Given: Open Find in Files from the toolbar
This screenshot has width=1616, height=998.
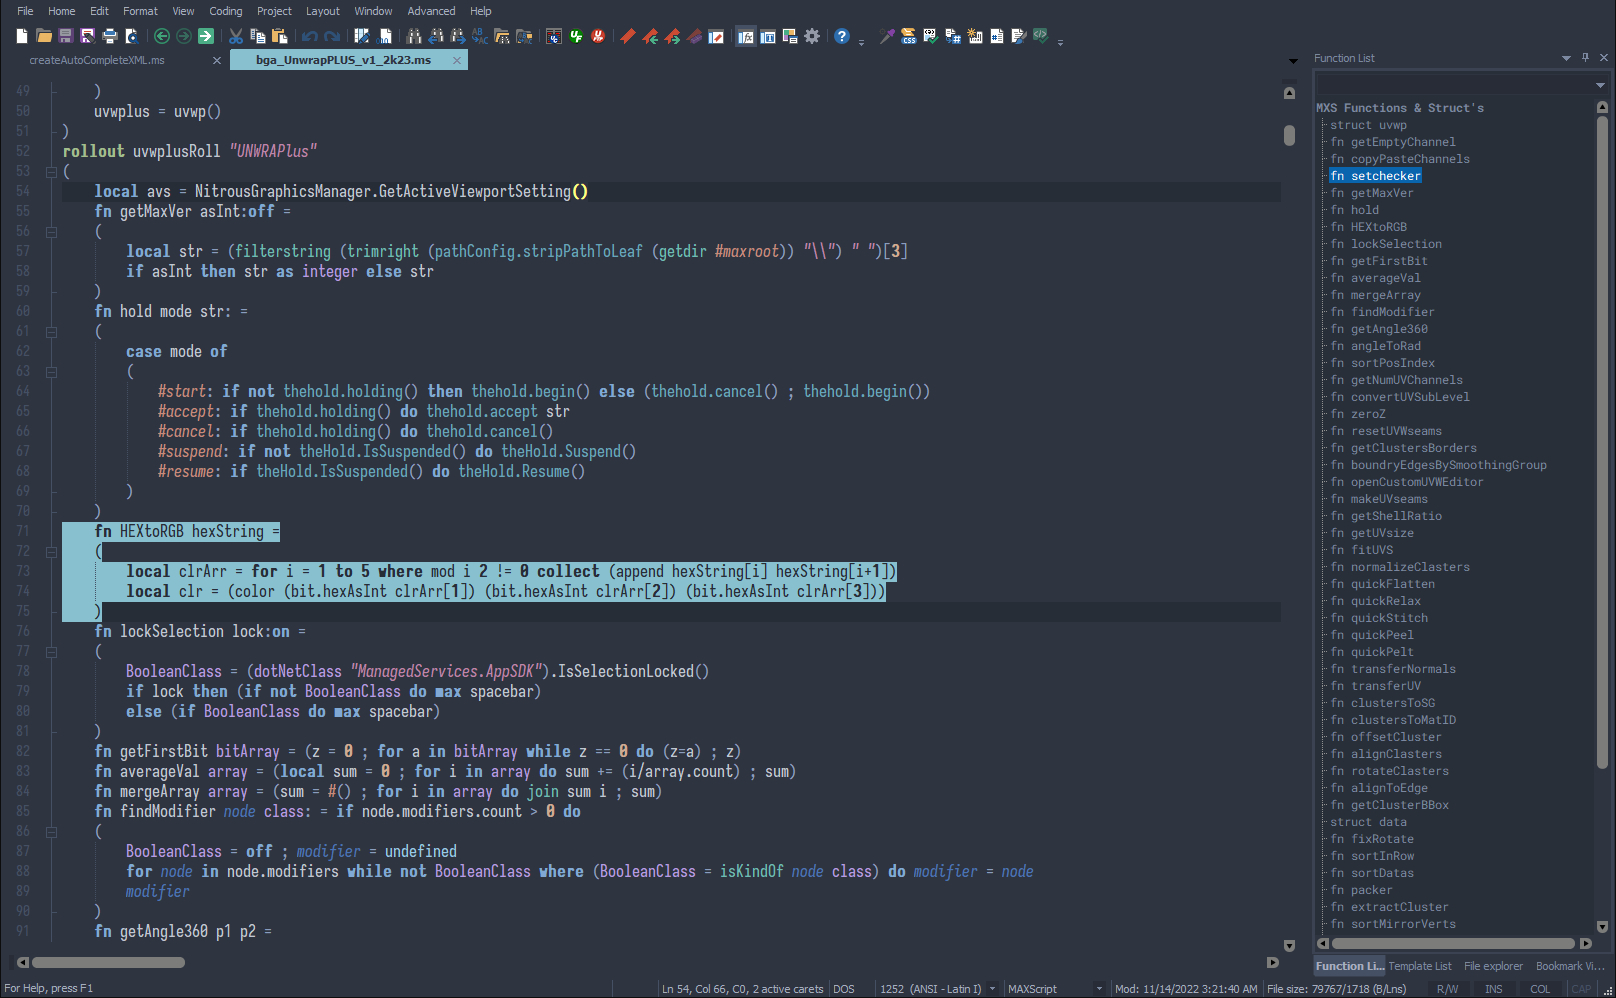Looking at the screenshot, I should tap(502, 36).
